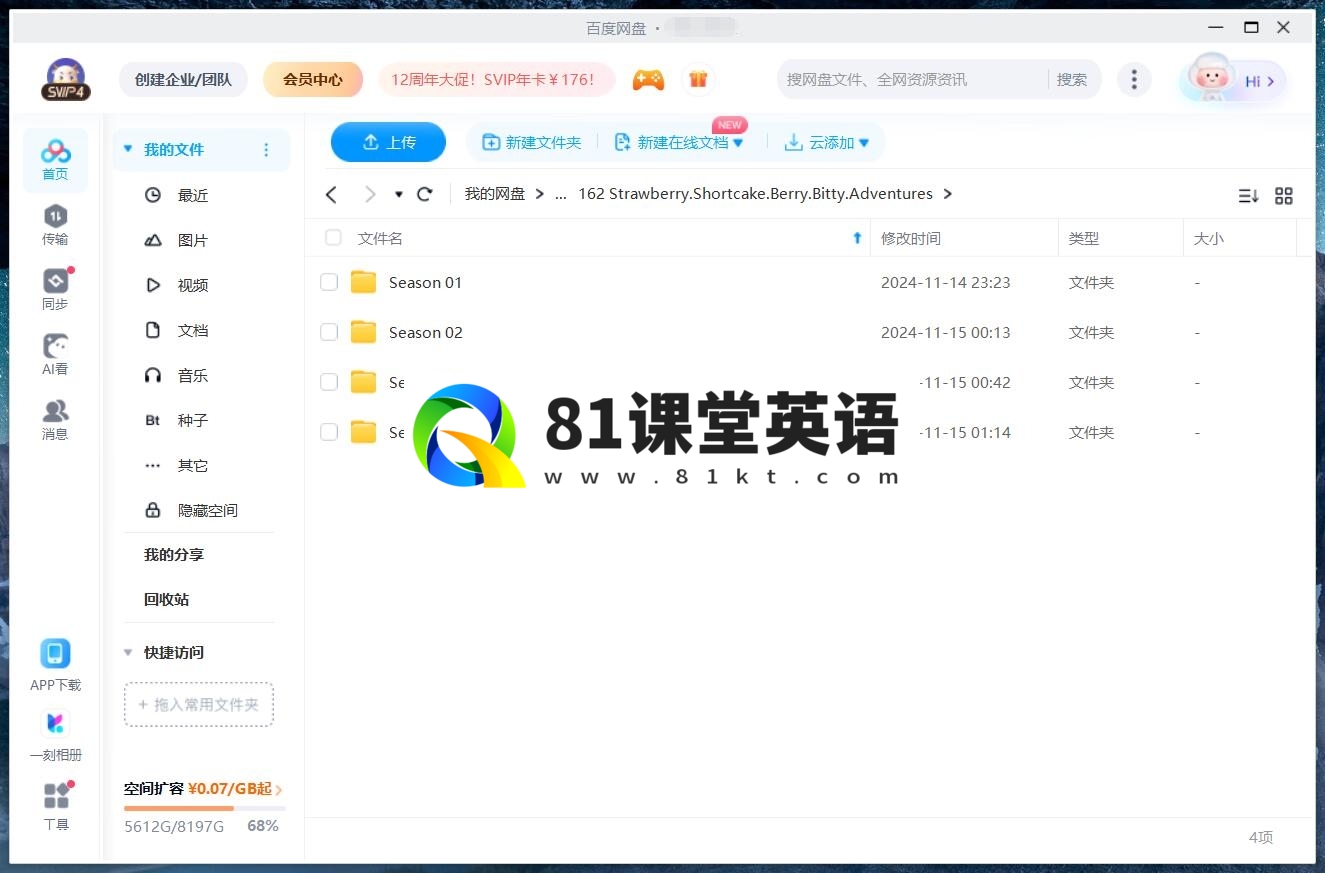Screen dimensions: 1325x873
Task: Check the Season 02 row checkbox
Action: coord(329,332)
